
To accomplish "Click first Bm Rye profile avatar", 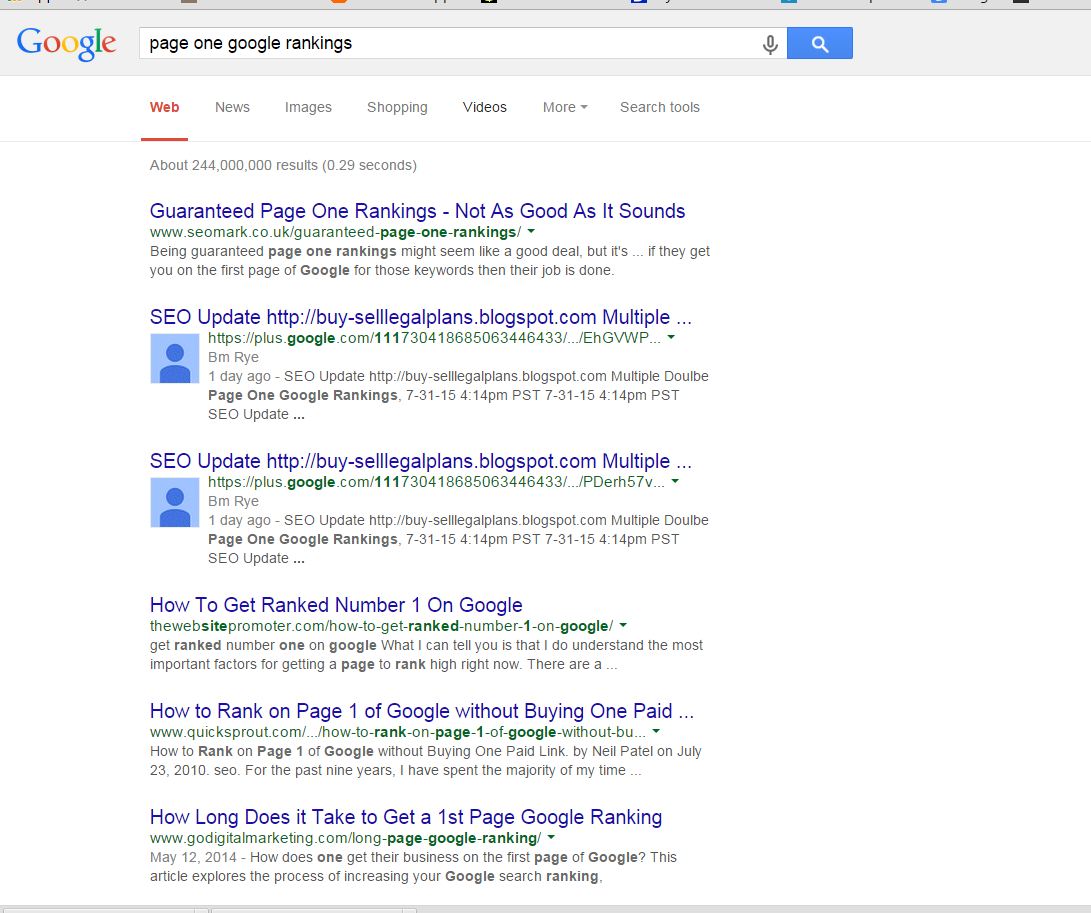I will (175, 358).
